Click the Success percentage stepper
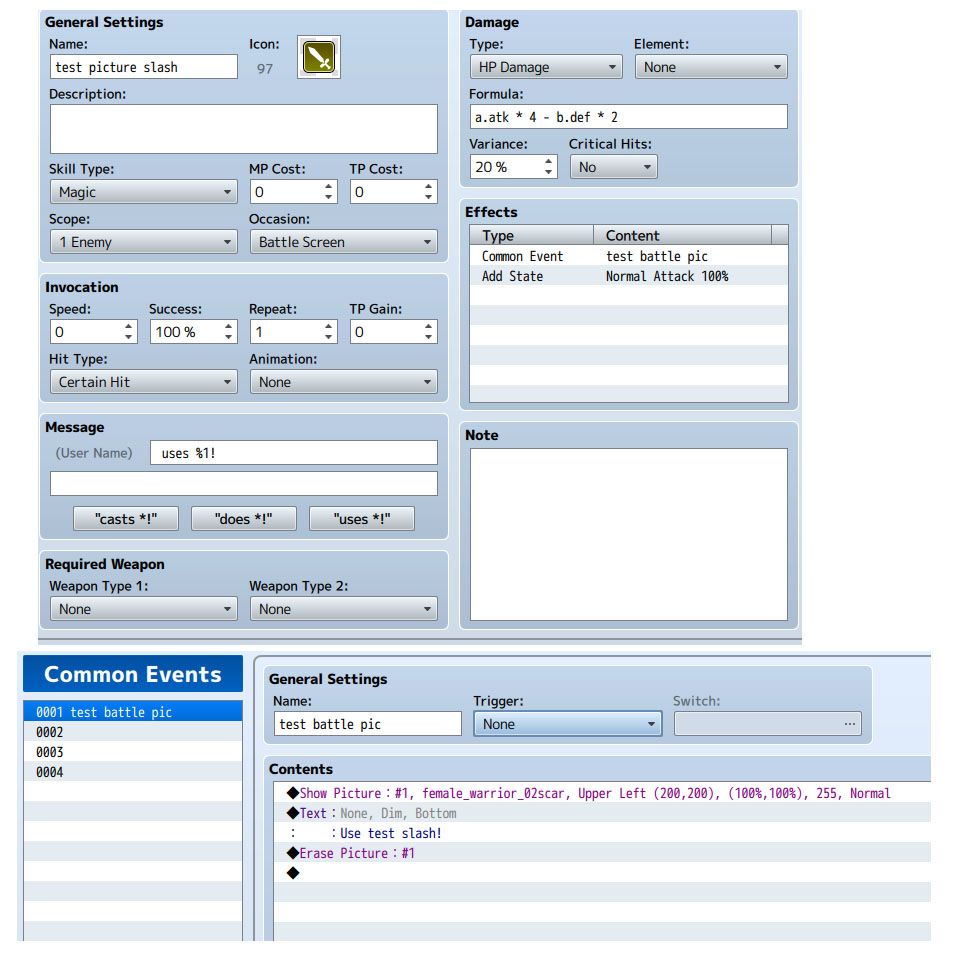This screenshot has height=979, width=978. click(x=194, y=332)
